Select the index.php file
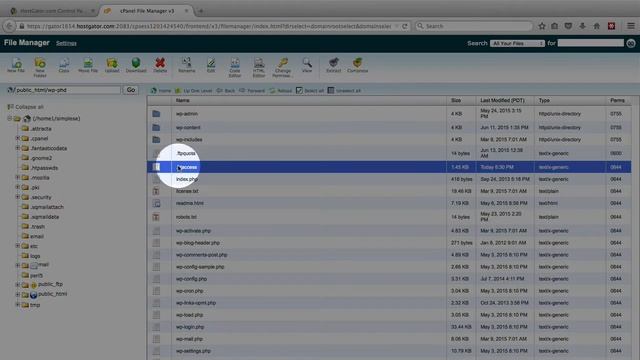The height and width of the screenshot is (360, 640). (x=389, y=179)
